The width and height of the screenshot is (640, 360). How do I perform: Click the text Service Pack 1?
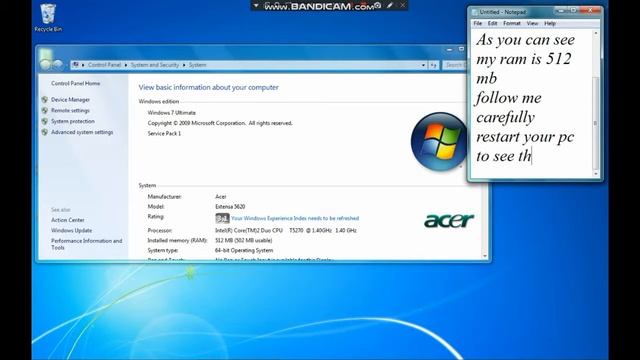coord(164,133)
